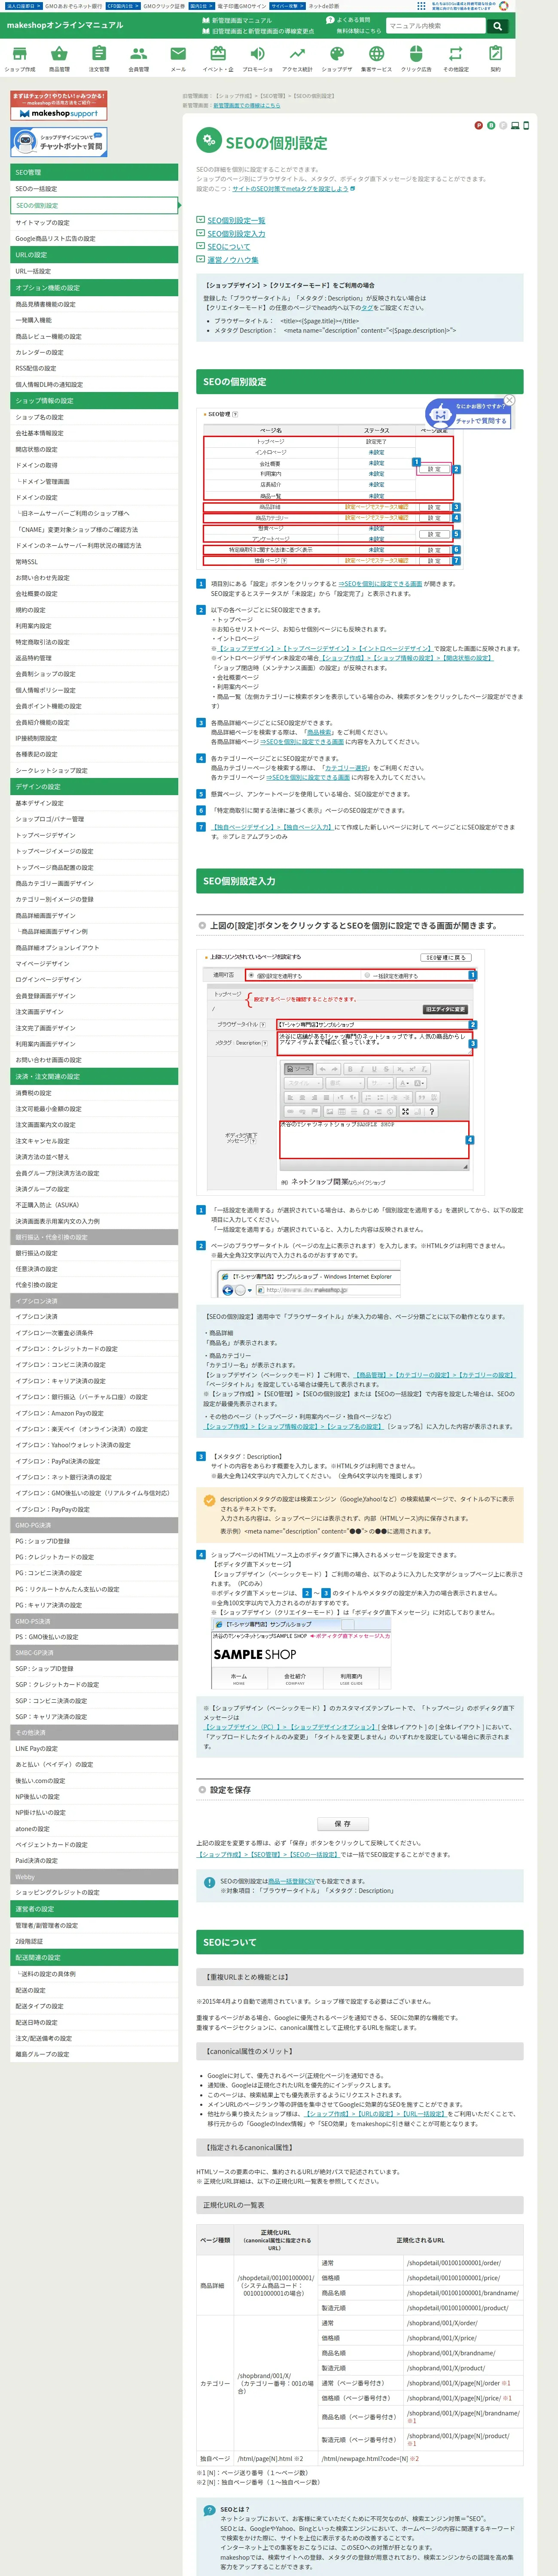Open サイトのSEO対策でmetaタグを設定しよう link
558x2576 pixels.
point(291,188)
